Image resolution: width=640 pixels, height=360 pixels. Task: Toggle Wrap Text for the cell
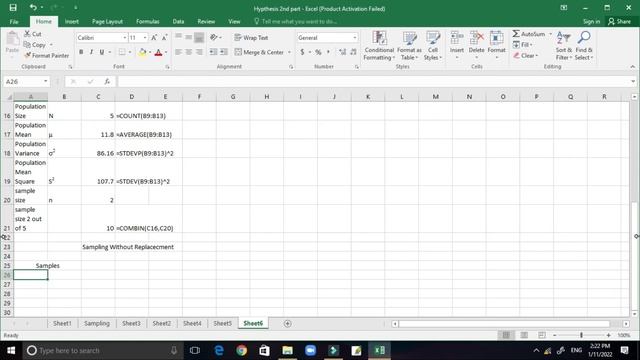click(251, 38)
